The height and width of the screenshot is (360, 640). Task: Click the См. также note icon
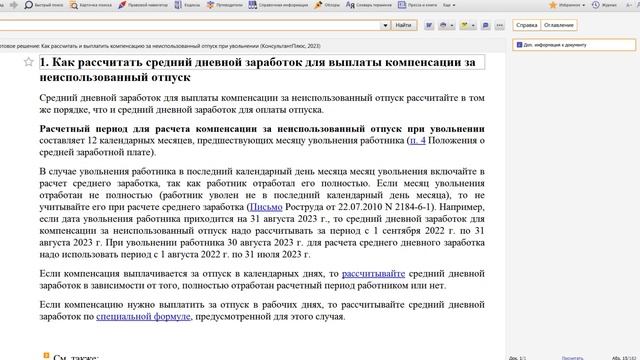46,356
